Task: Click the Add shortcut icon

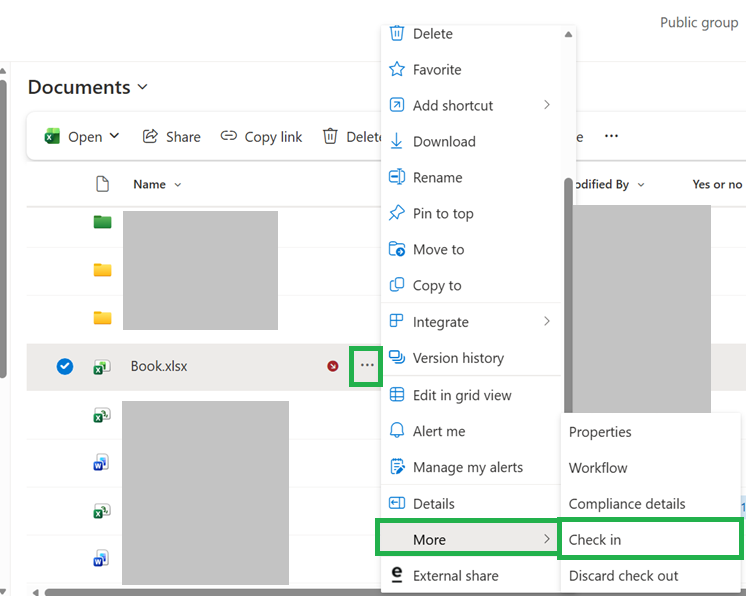Action: (x=397, y=105)
